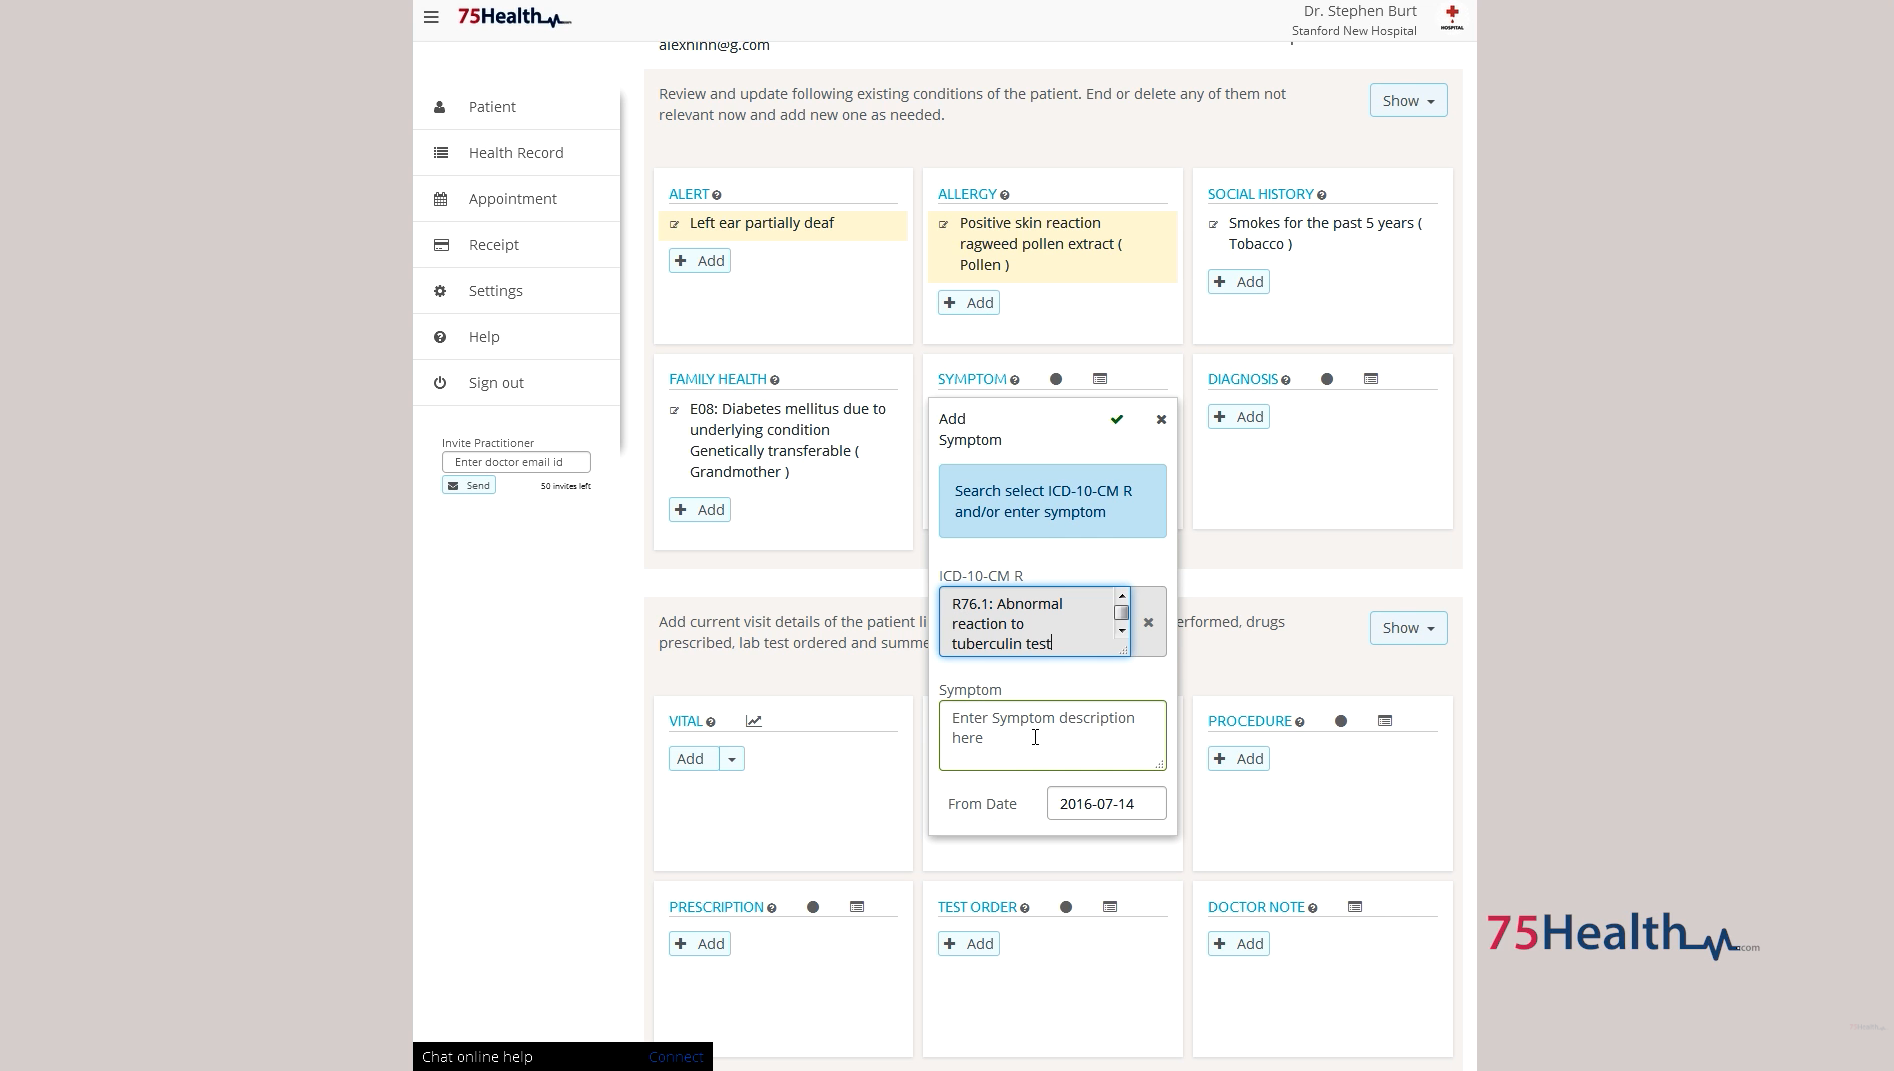Expand the Vital Add dropdown arrow
Viewport: 1894px width, 1071px height.
point(733,758)
